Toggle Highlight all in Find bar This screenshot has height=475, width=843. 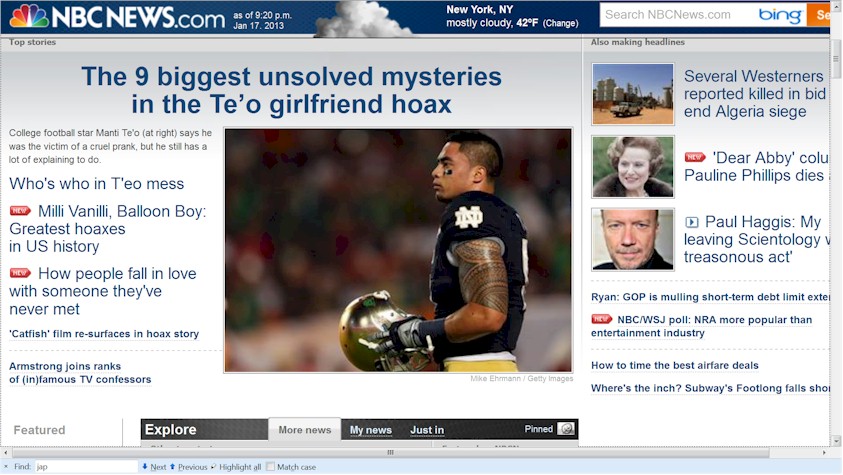click(x=235, y=467)
